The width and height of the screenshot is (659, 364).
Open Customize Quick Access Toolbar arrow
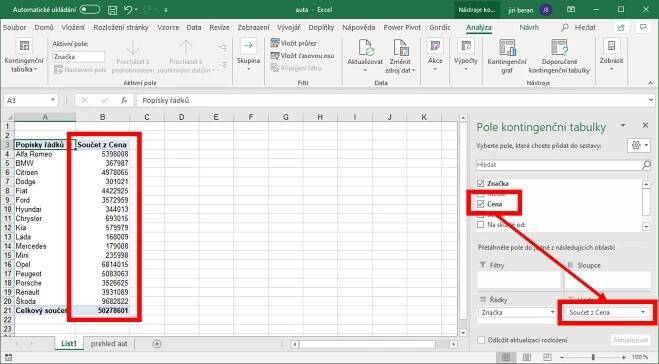coord(166,10)
